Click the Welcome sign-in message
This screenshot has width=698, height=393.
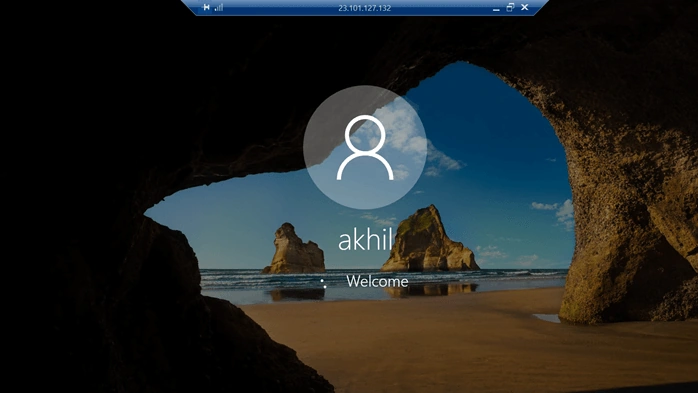coord(377,281)
